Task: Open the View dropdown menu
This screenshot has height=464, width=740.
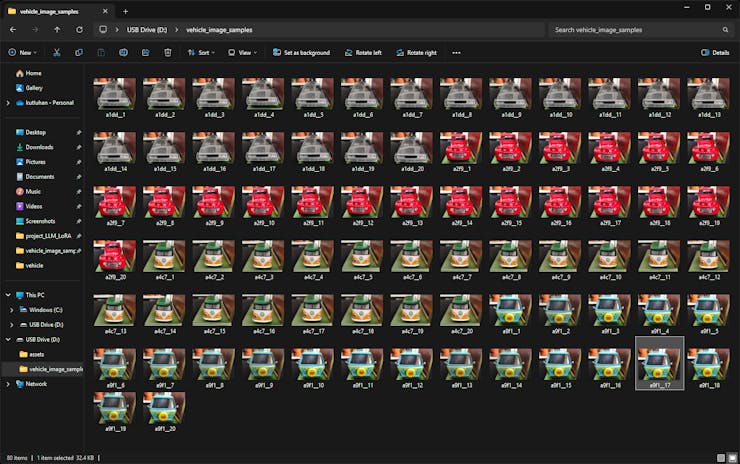Action: tap(245, 52)
